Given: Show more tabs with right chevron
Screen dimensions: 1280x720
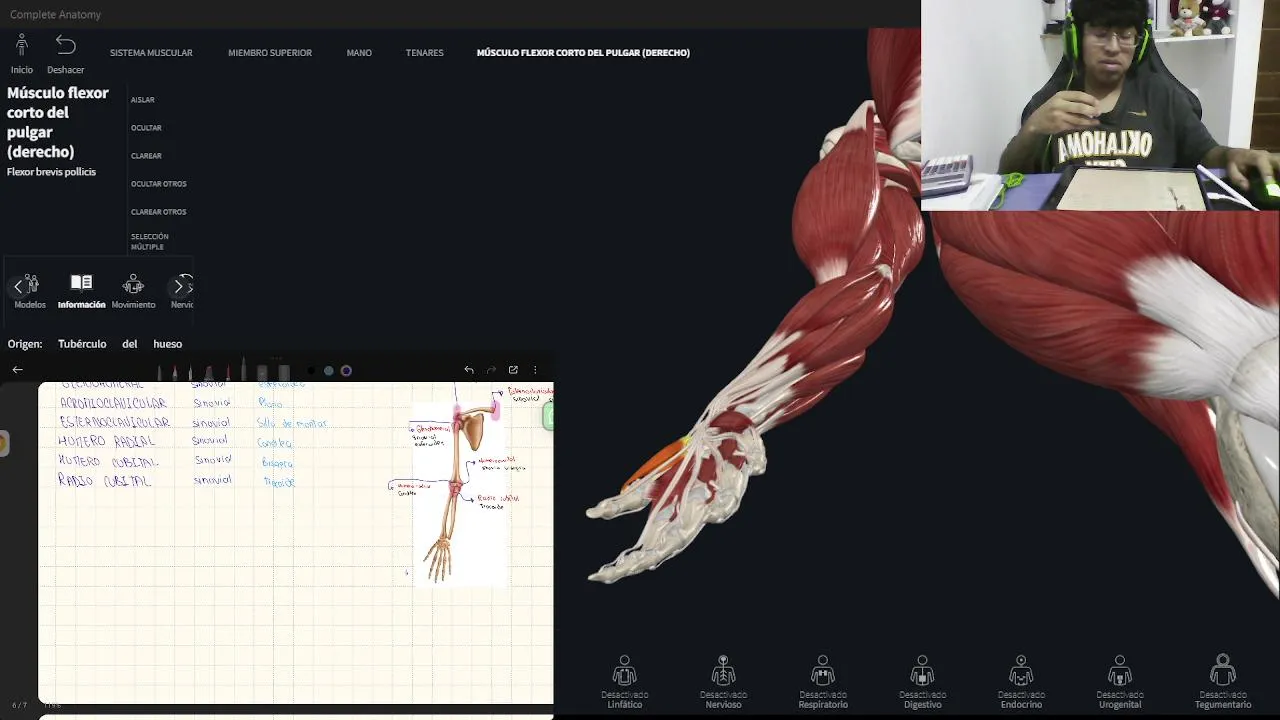Looking at the screenshot, I should pyautogui.click(x=179, y=287).
